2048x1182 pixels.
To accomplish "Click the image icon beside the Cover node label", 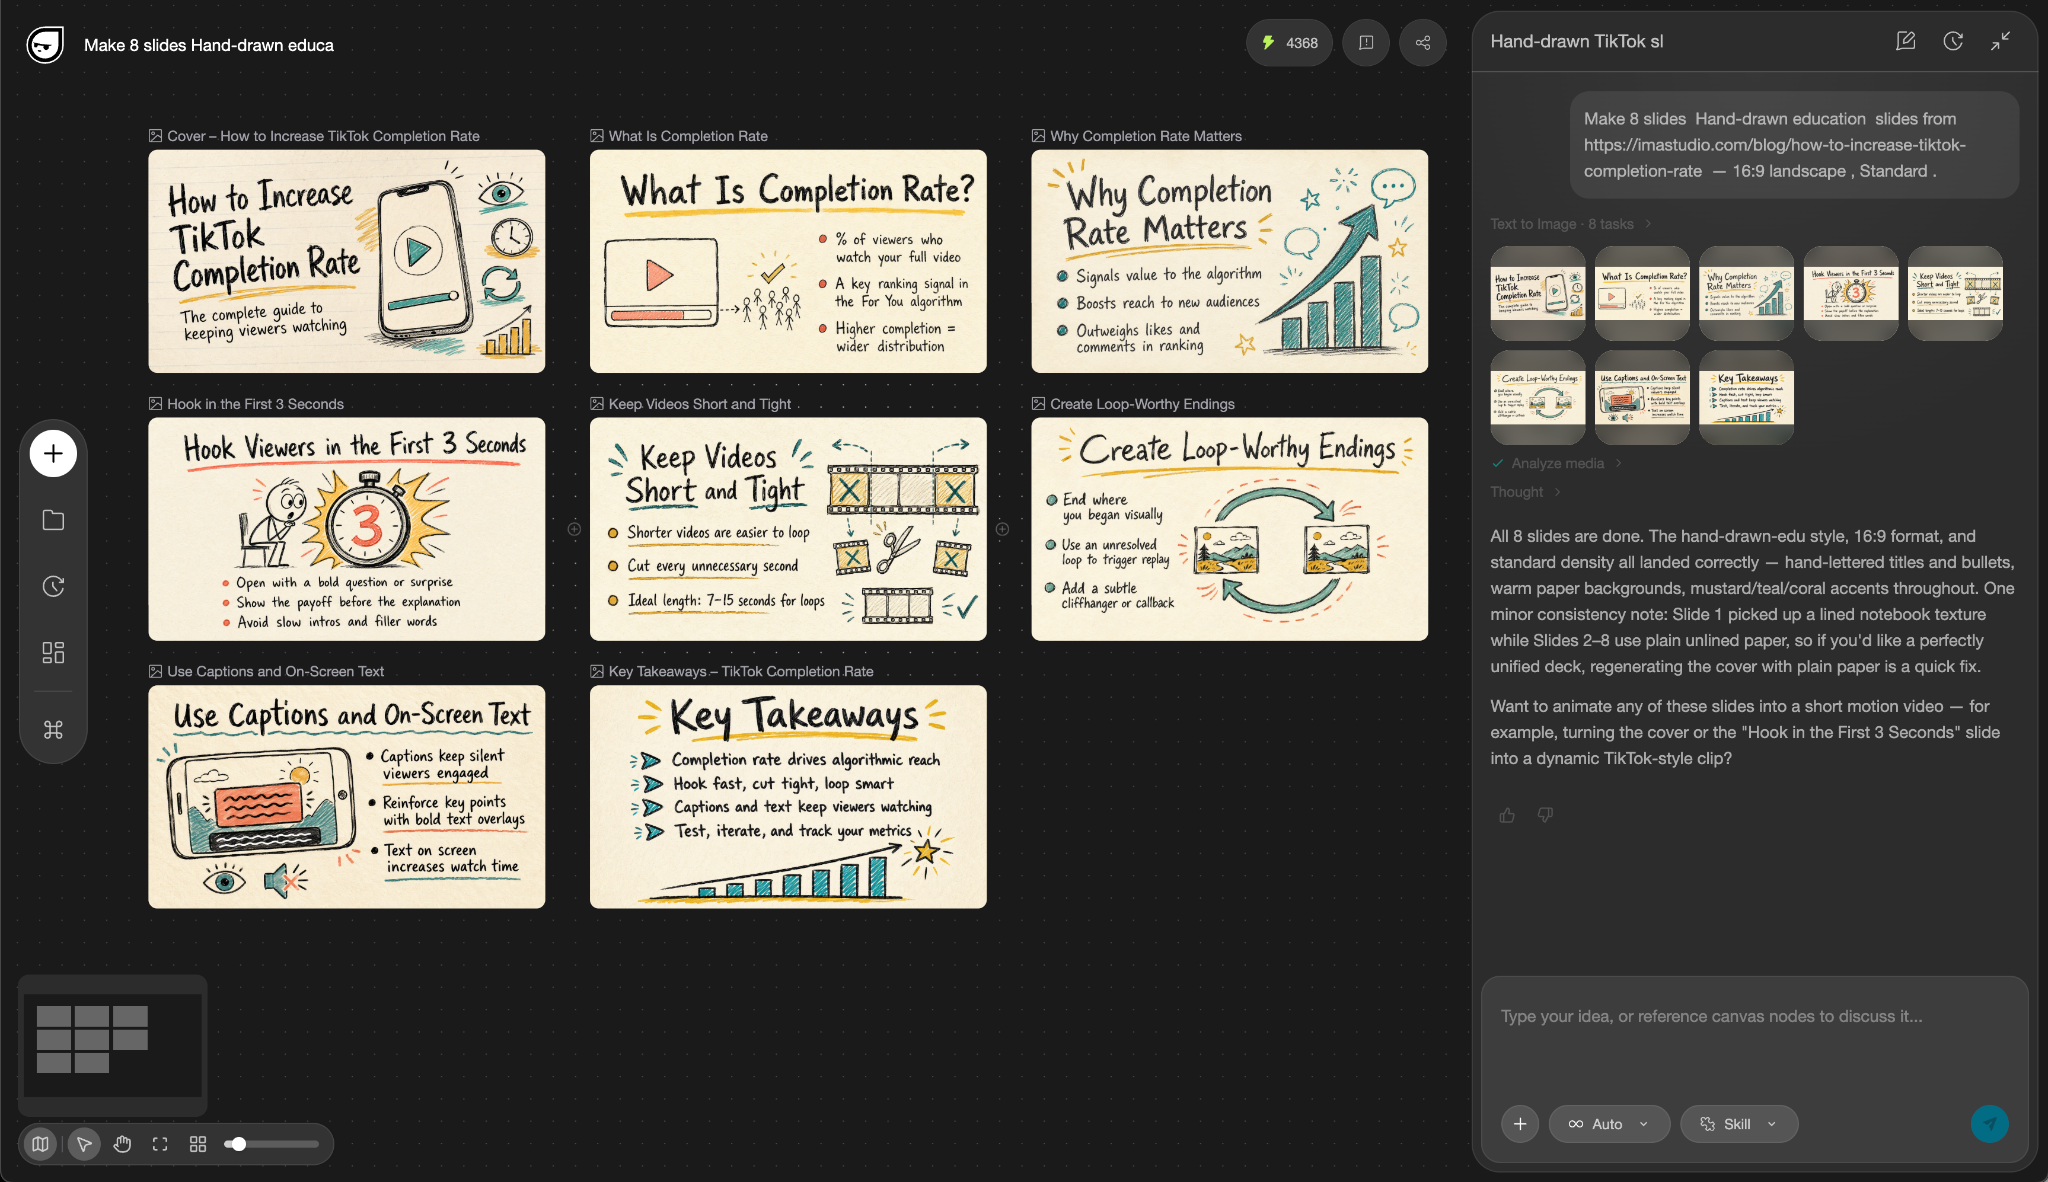I will point(156,136).
